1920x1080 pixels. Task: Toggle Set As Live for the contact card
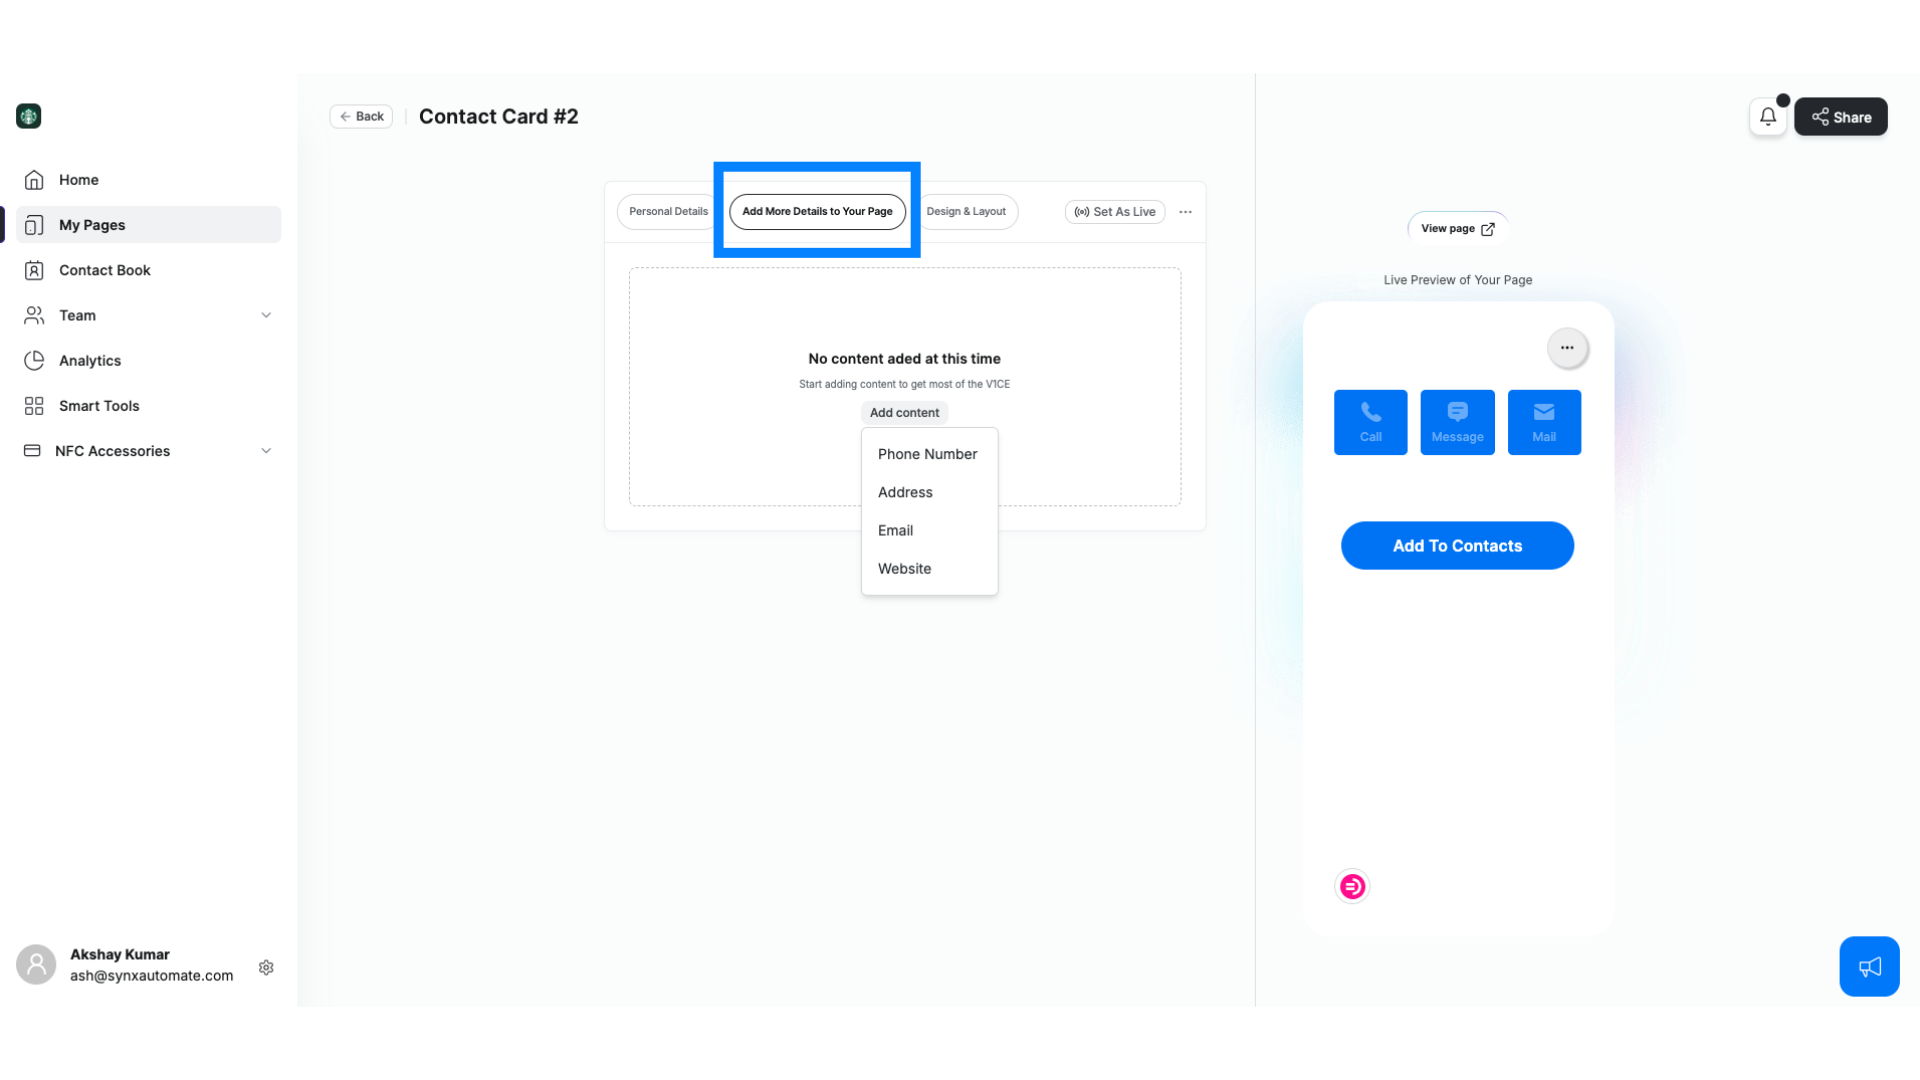click(x=1114, y=211)
